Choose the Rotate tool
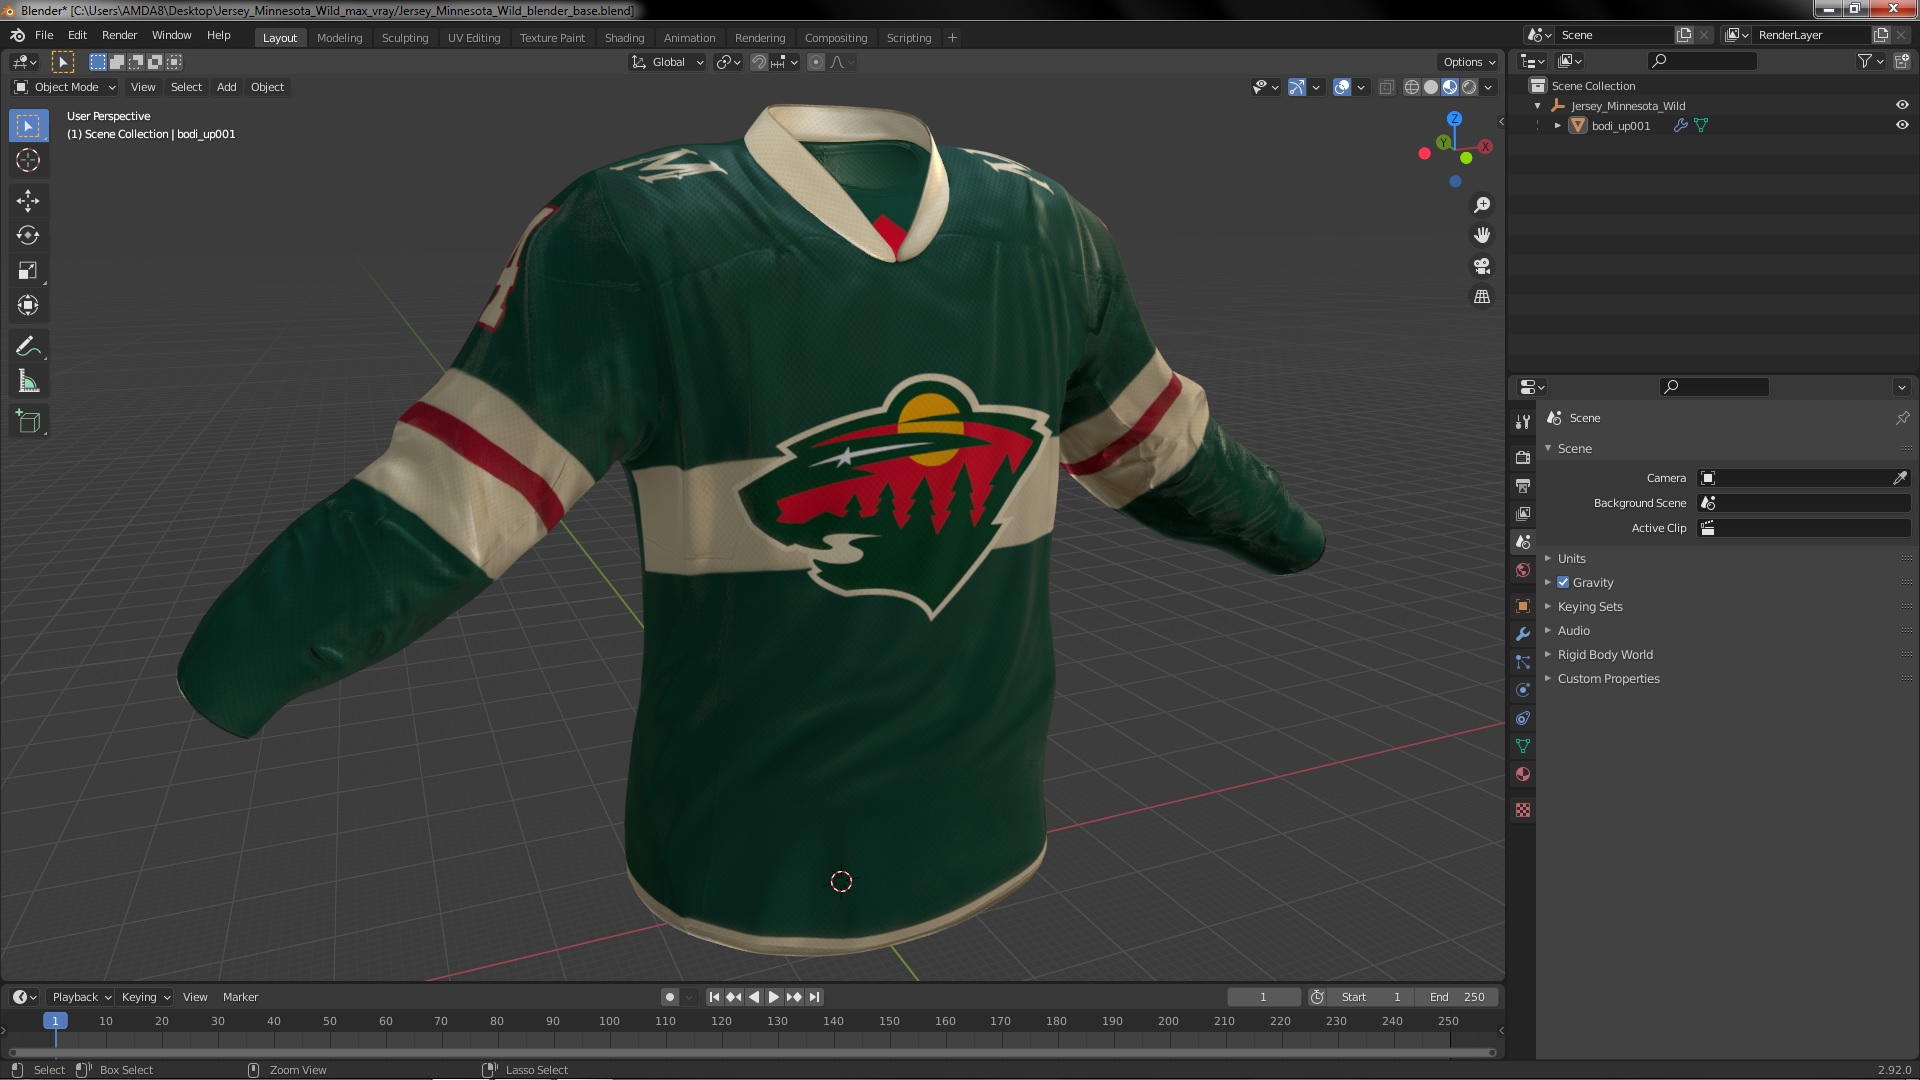 tap(28, 235)
